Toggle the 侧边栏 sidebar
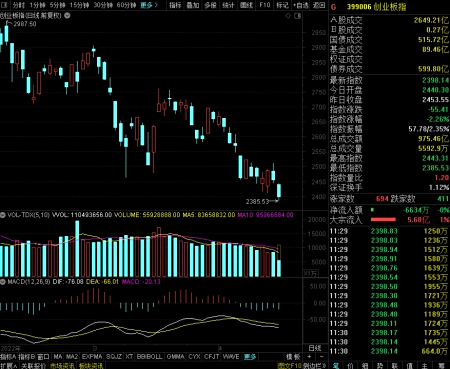This screenshot has height=369, width=450. [314, 366]
